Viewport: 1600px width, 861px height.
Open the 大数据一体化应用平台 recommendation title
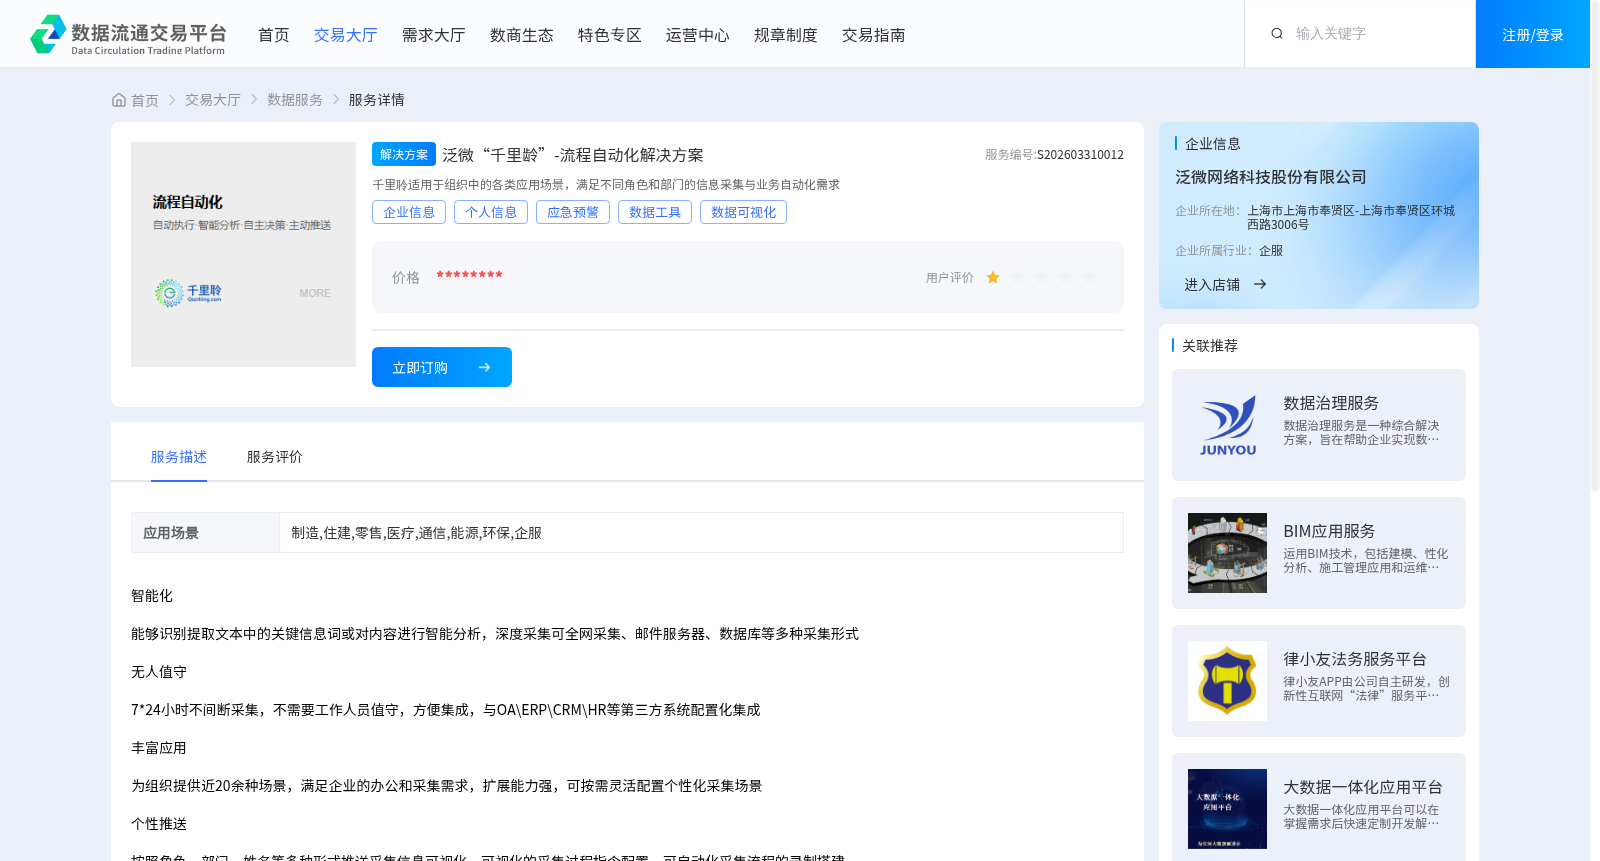pyautogui.click(x=1363, y=787)
